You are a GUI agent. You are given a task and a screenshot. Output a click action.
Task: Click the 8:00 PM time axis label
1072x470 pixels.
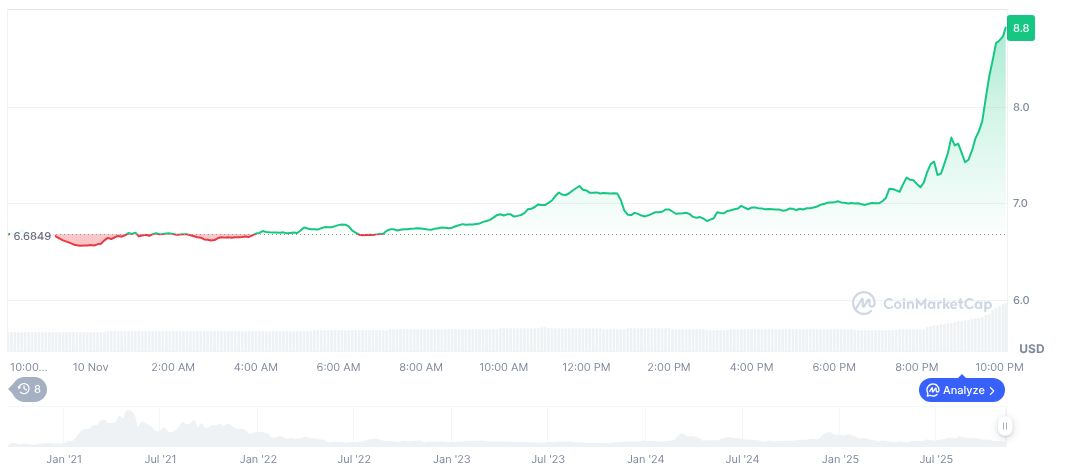[x=916, y=367]
